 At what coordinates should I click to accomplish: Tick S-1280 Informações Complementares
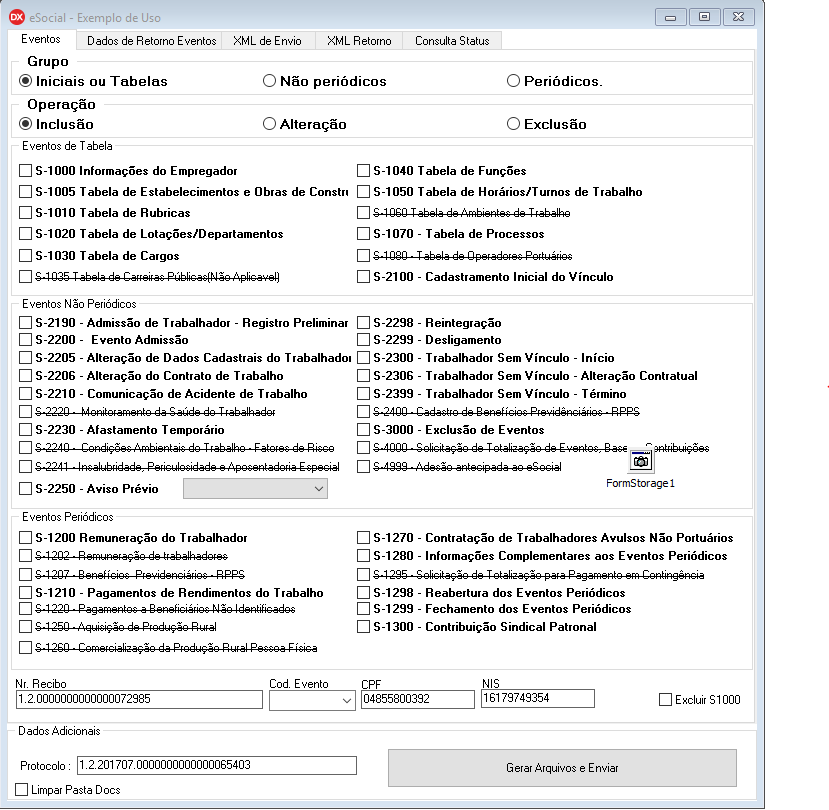[x=363, y=556]
